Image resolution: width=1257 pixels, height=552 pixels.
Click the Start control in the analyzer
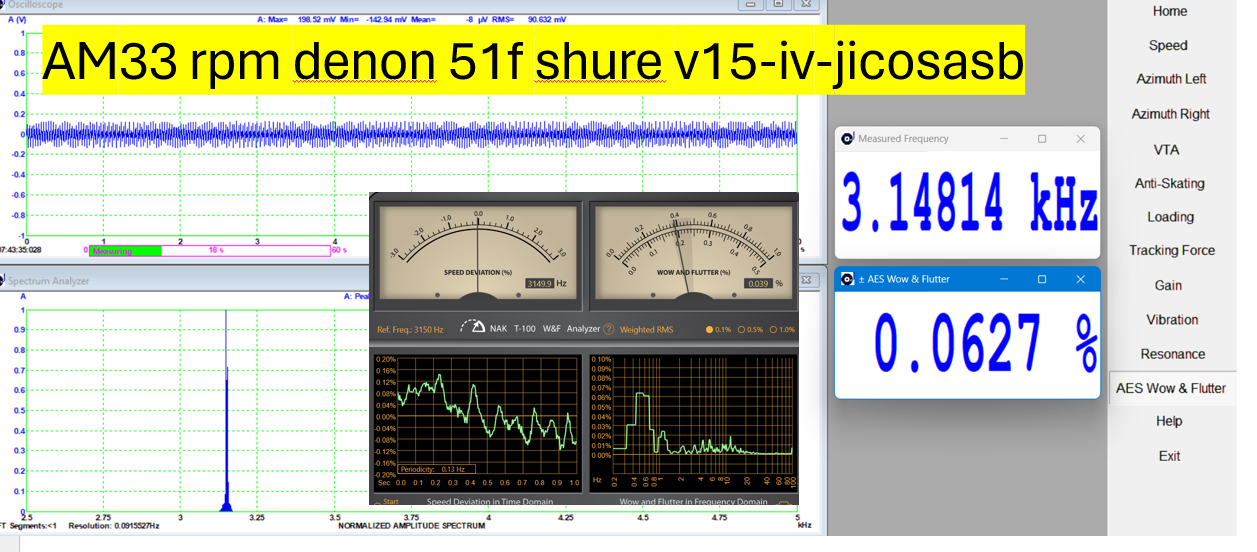(x=390, y=501)
